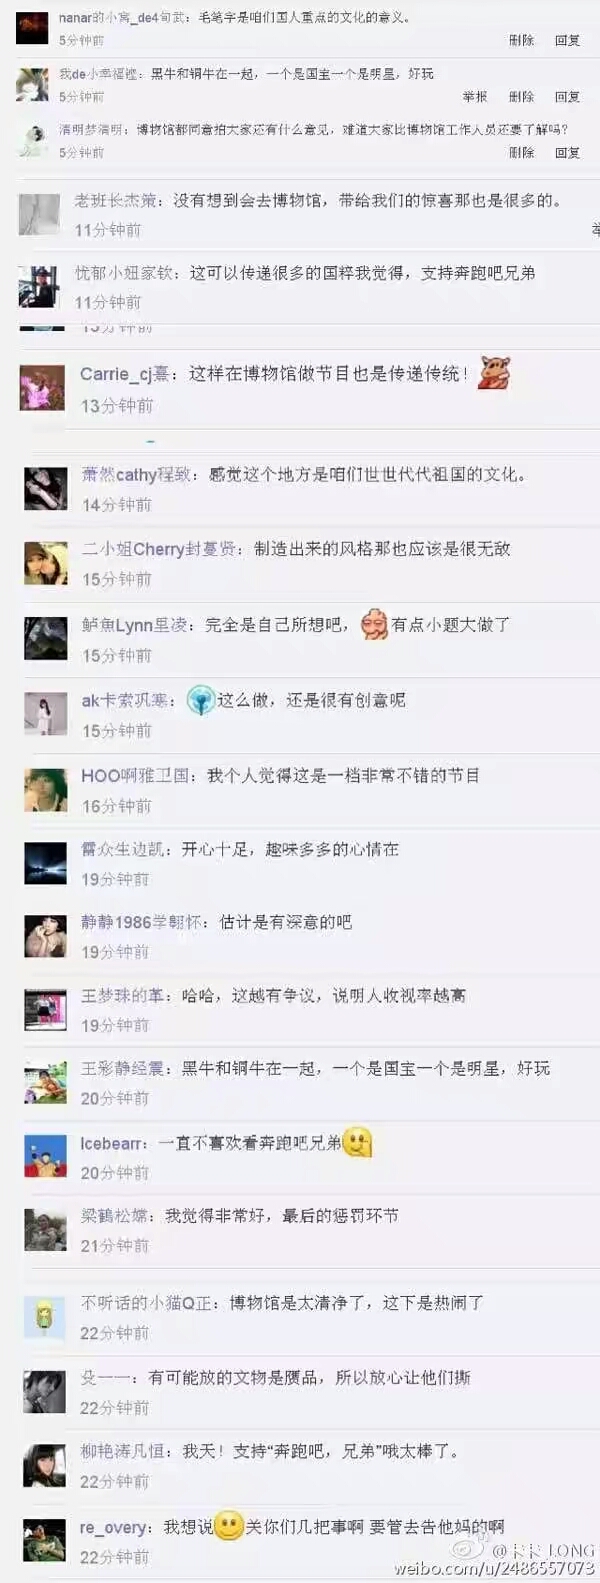Click the emoji in 鲈鱼Lynn's comment
Screen dimensions: 600x1583
(374, 624)
